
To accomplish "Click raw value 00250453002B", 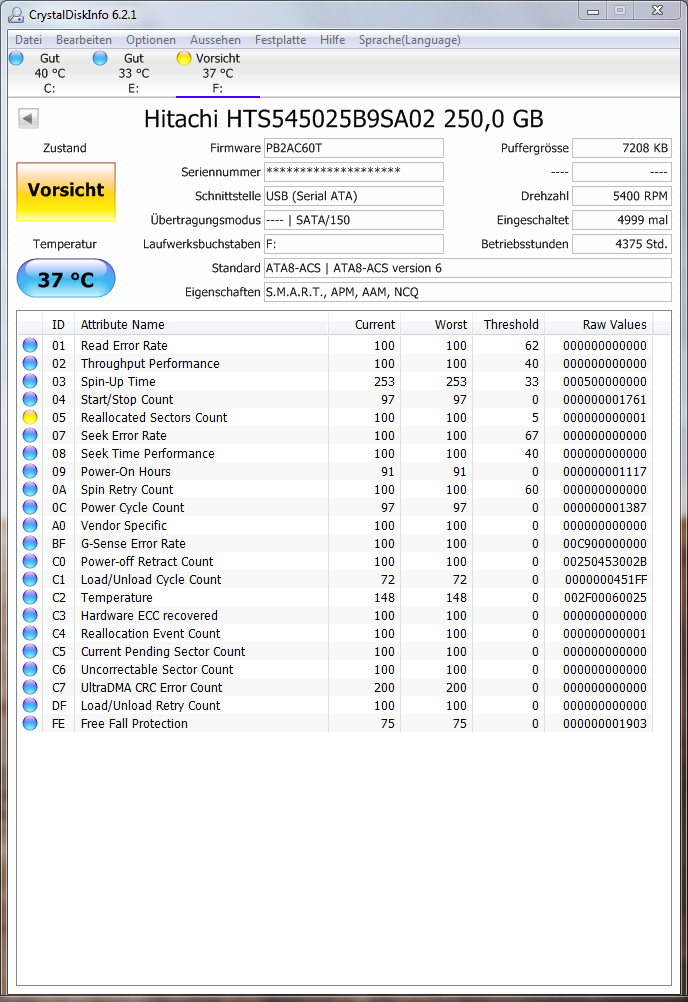I will pos(605,562).
